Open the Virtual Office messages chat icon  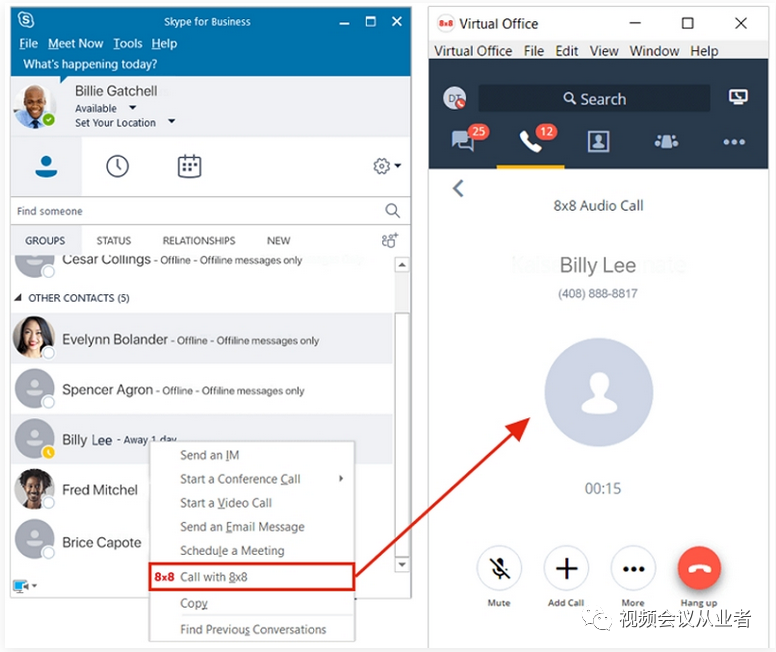[x=463, y=141]
